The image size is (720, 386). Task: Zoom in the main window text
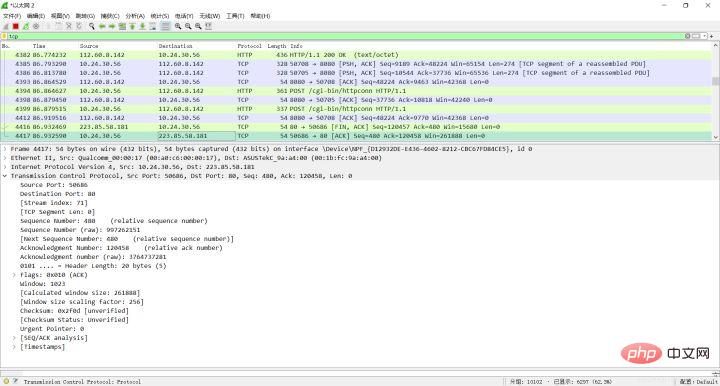click(x=178, y=26)
